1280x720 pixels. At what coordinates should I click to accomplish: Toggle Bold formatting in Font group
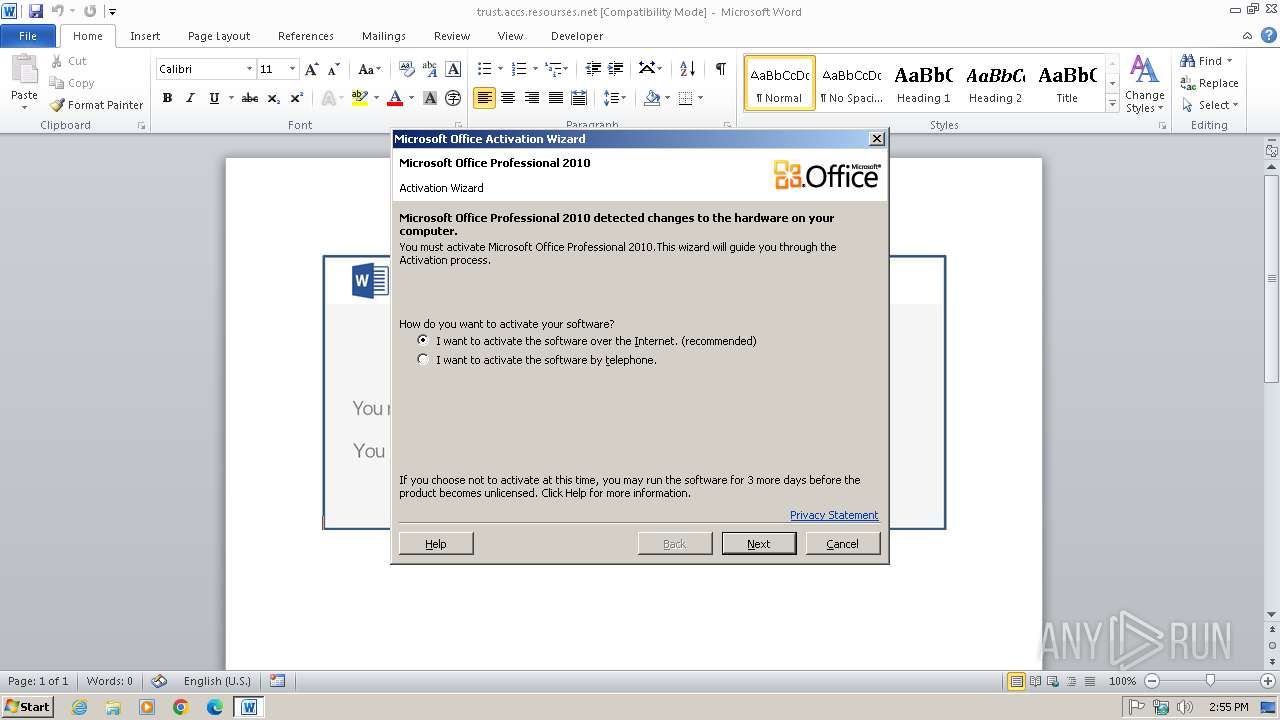point(167,98)
